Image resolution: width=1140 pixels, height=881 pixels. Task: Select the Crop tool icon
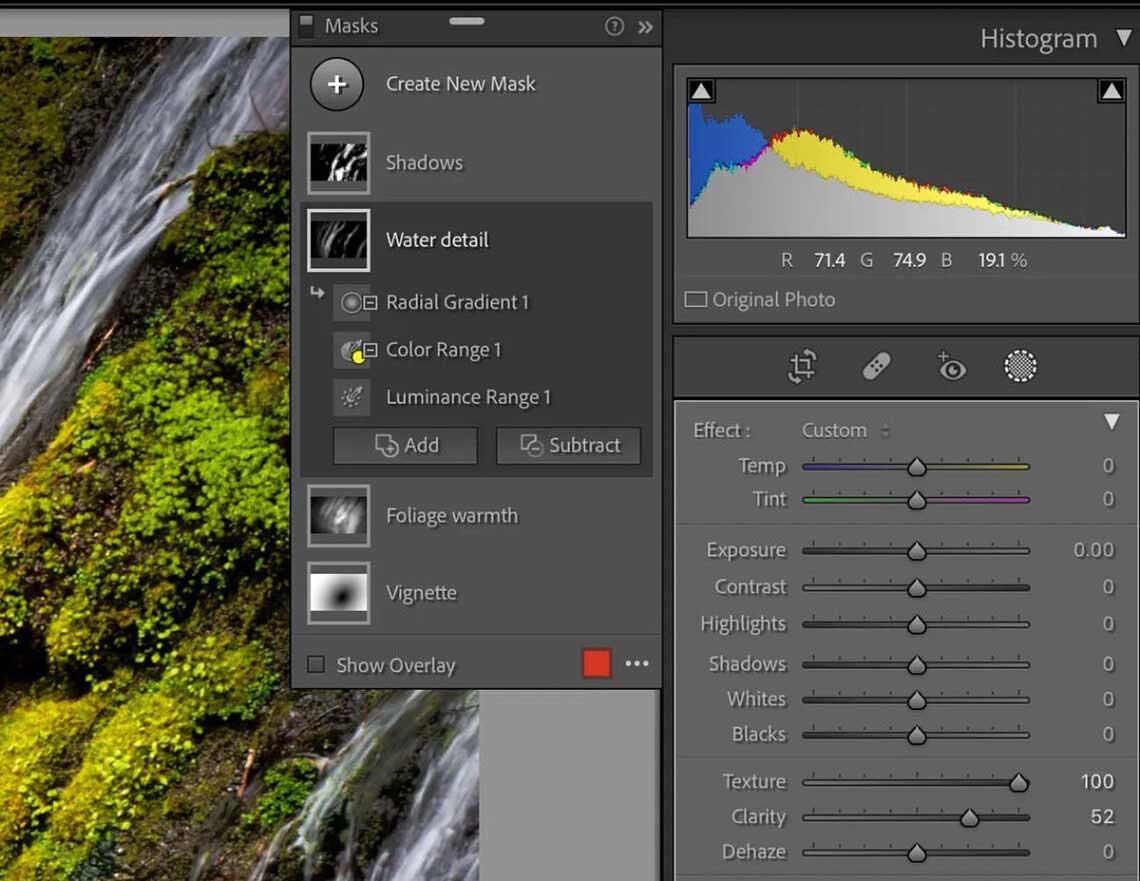801,367
